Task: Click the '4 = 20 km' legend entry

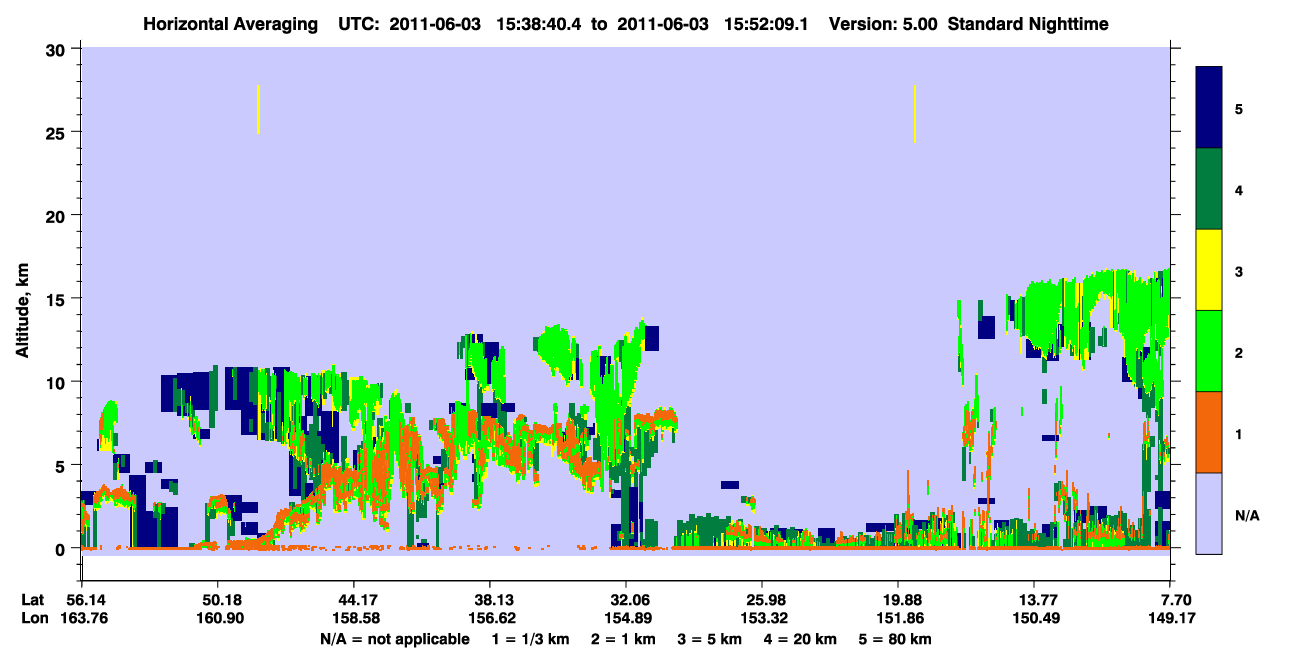Action: coord(801,639)
